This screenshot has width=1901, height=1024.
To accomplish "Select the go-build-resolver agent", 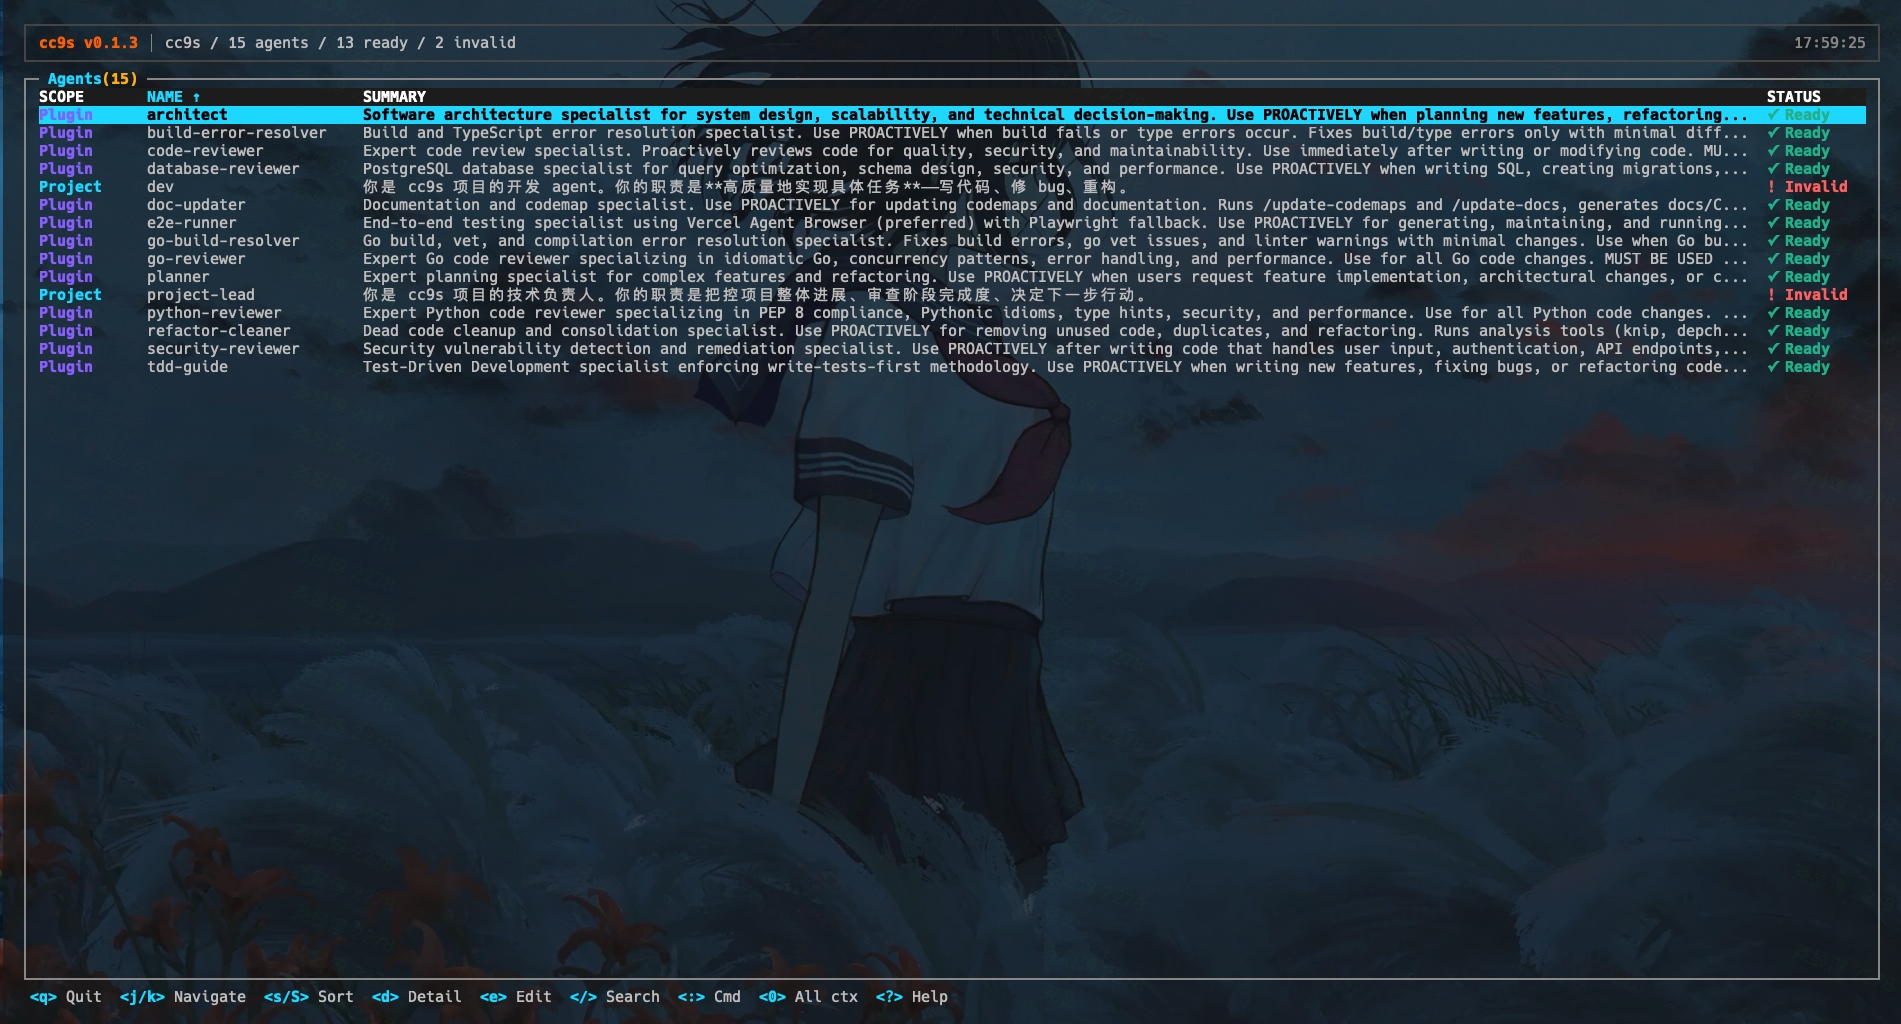I will [951, 241].
